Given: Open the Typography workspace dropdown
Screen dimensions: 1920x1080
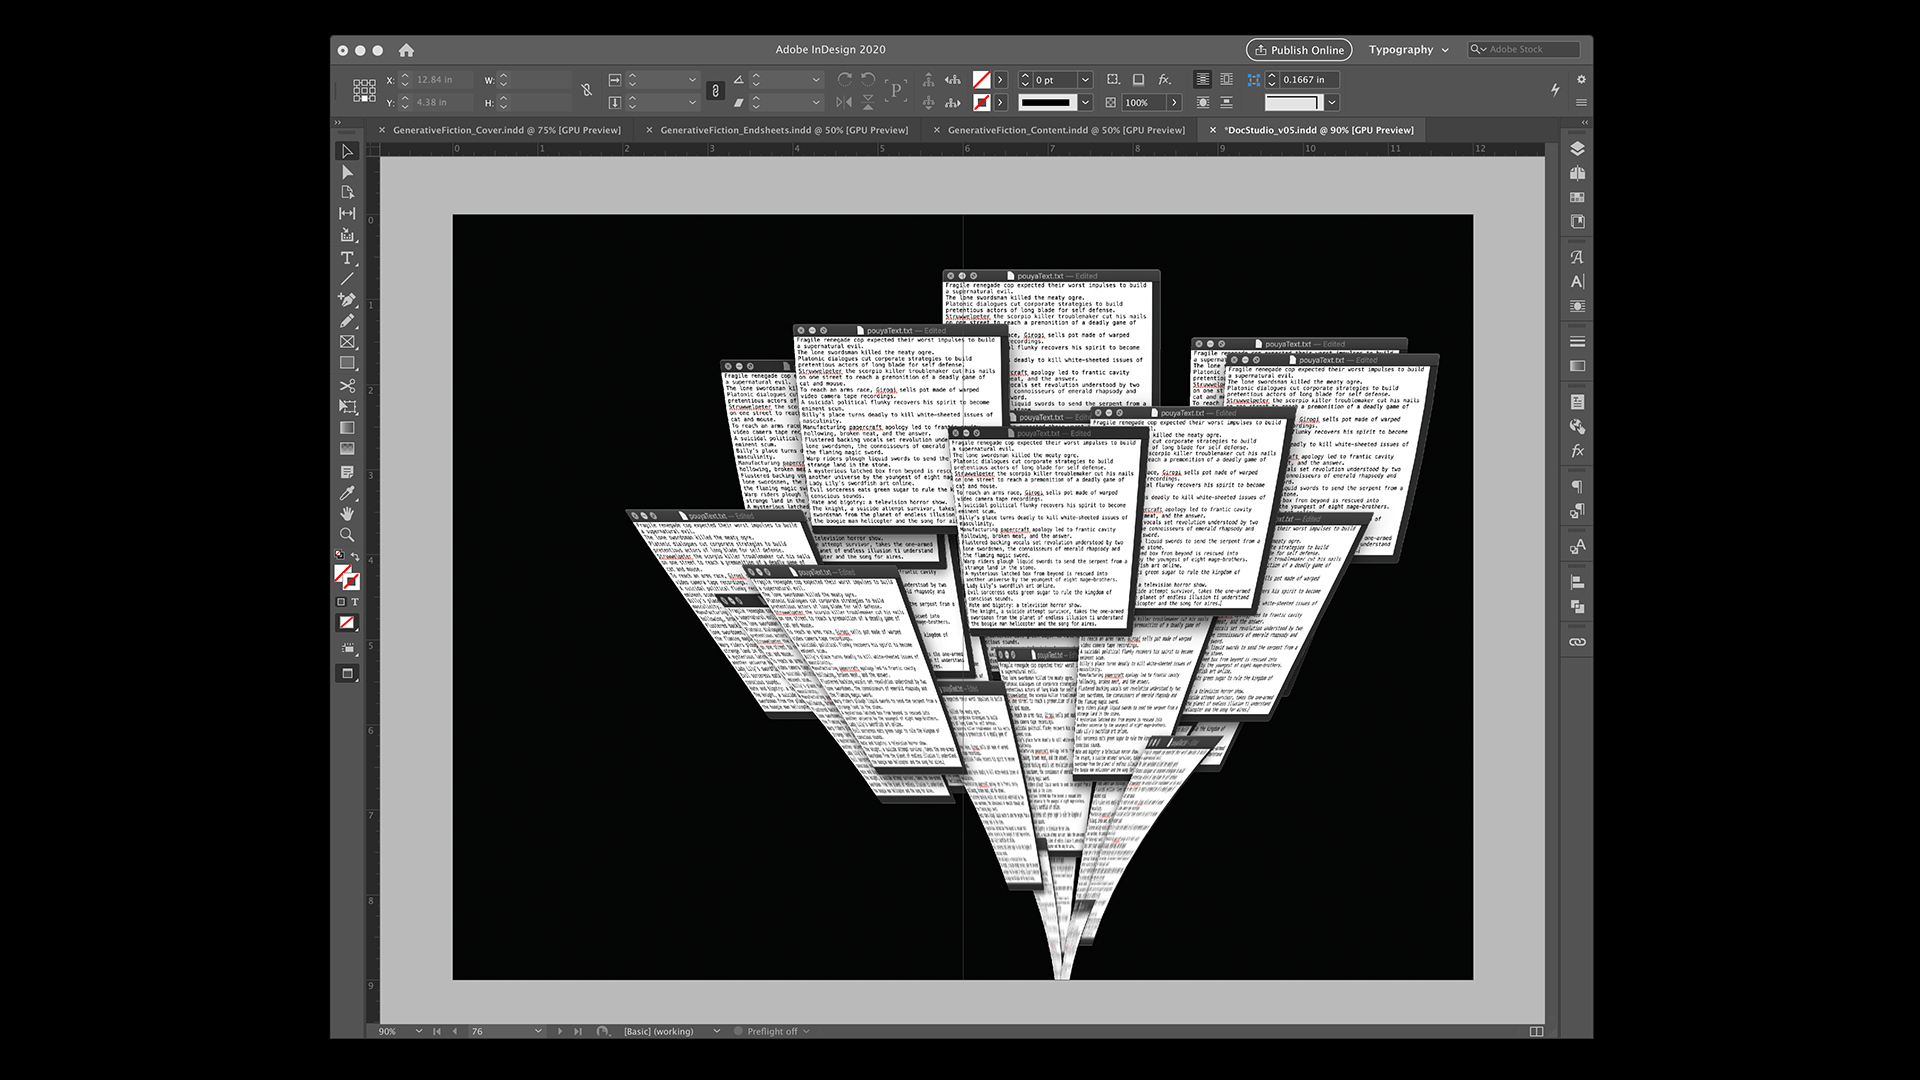Looking at the screenshot, I should click(x=1408, y=50).
